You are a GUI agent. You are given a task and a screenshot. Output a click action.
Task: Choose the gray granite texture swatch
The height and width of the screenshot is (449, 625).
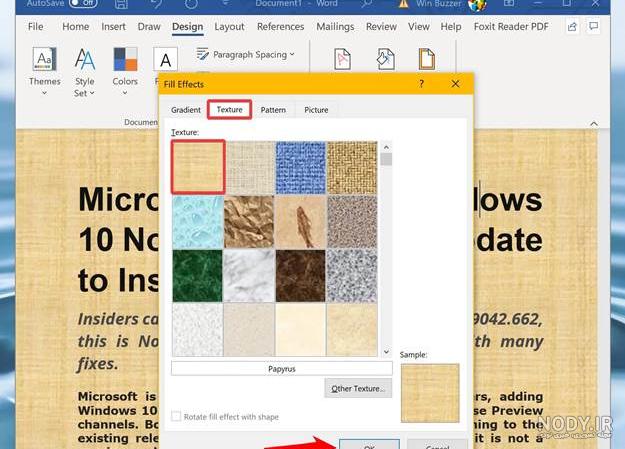point(352,276)
